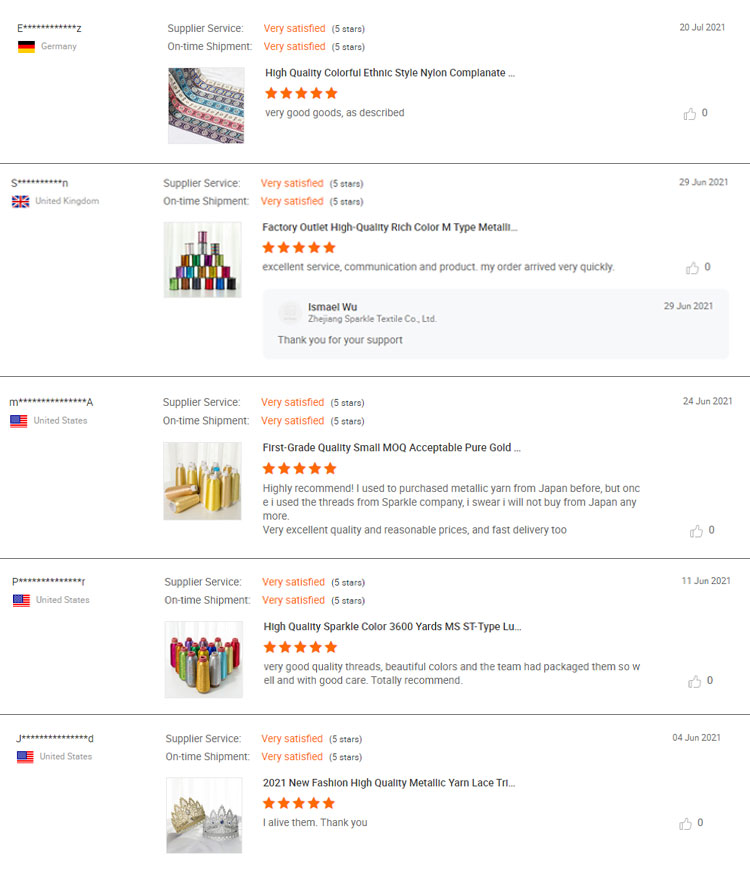The width and height of the screenshot is (750, 873).
Task: Open the metallic thread spools pyramid thumbnail
Action: click(x=202, y=260)
